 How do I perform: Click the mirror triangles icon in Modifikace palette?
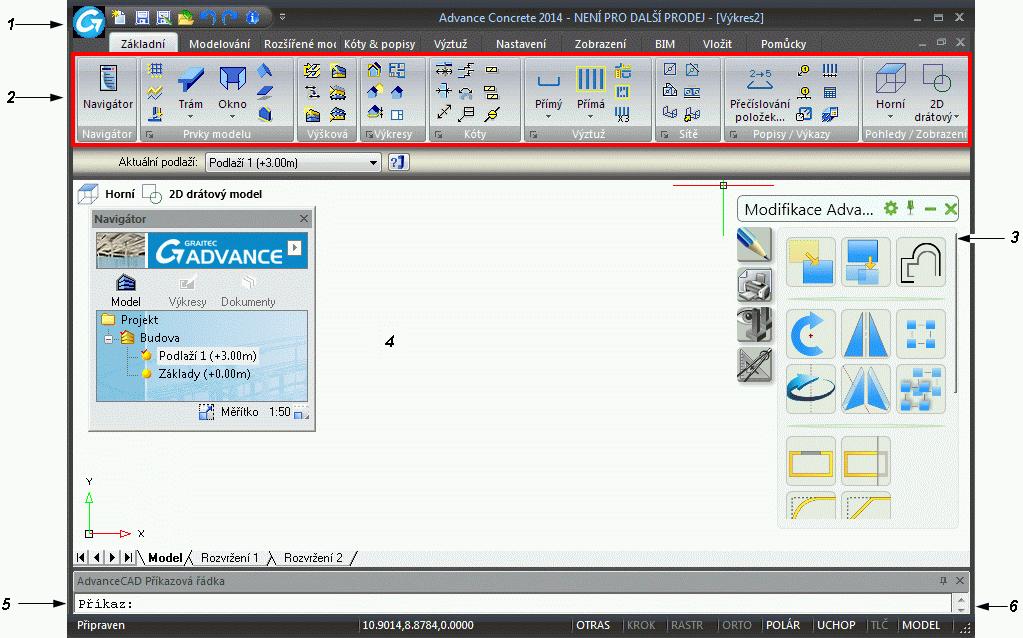pyautogui.click(x=866, y=334)
